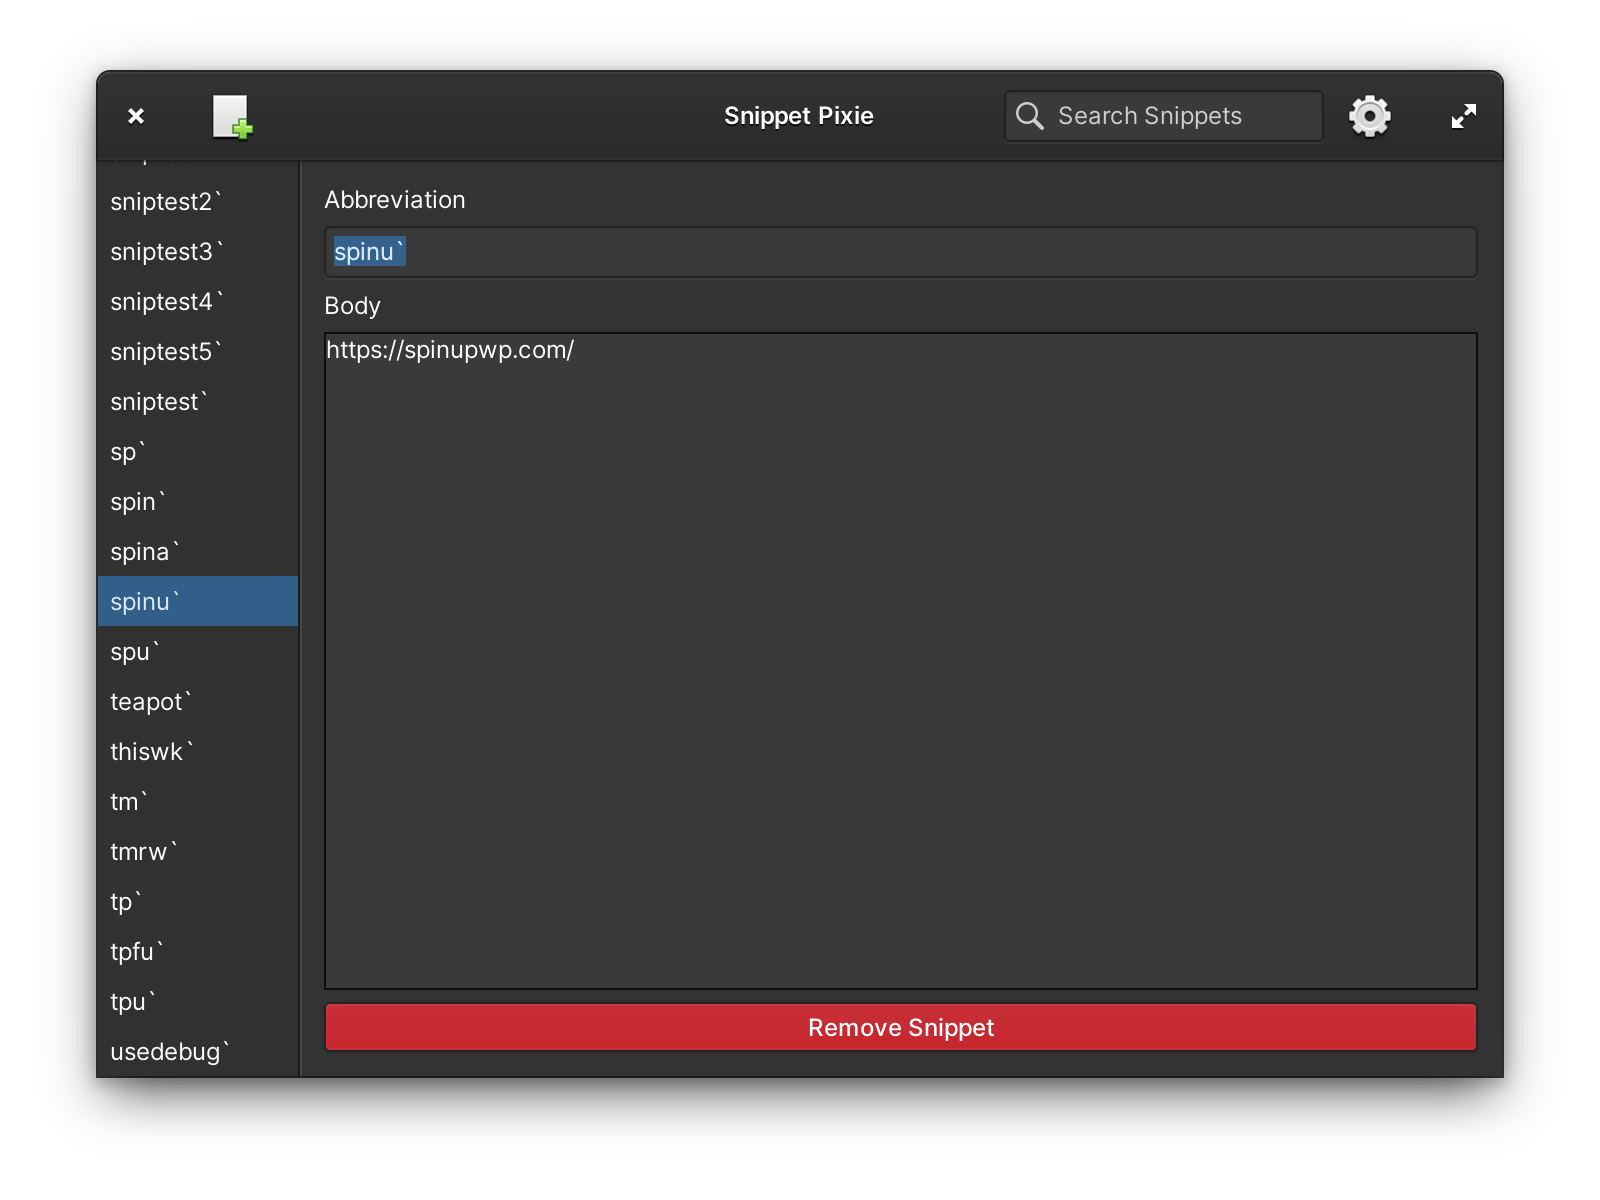Click the spu` list item
This screenshot has width=1600, height=1200.
135,652
